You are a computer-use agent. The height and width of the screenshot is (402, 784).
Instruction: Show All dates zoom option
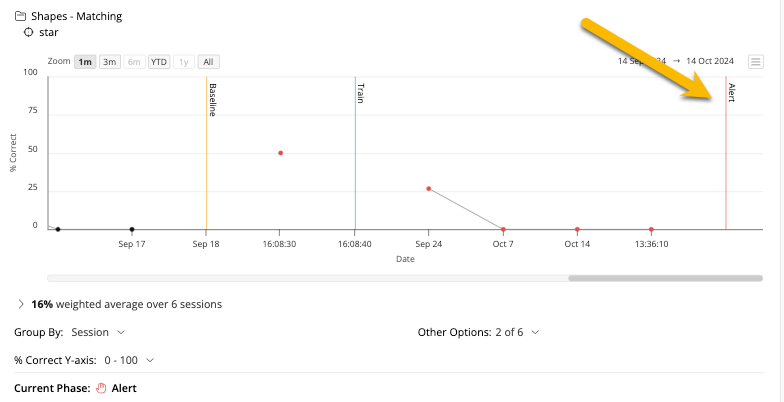coord(208,61)
